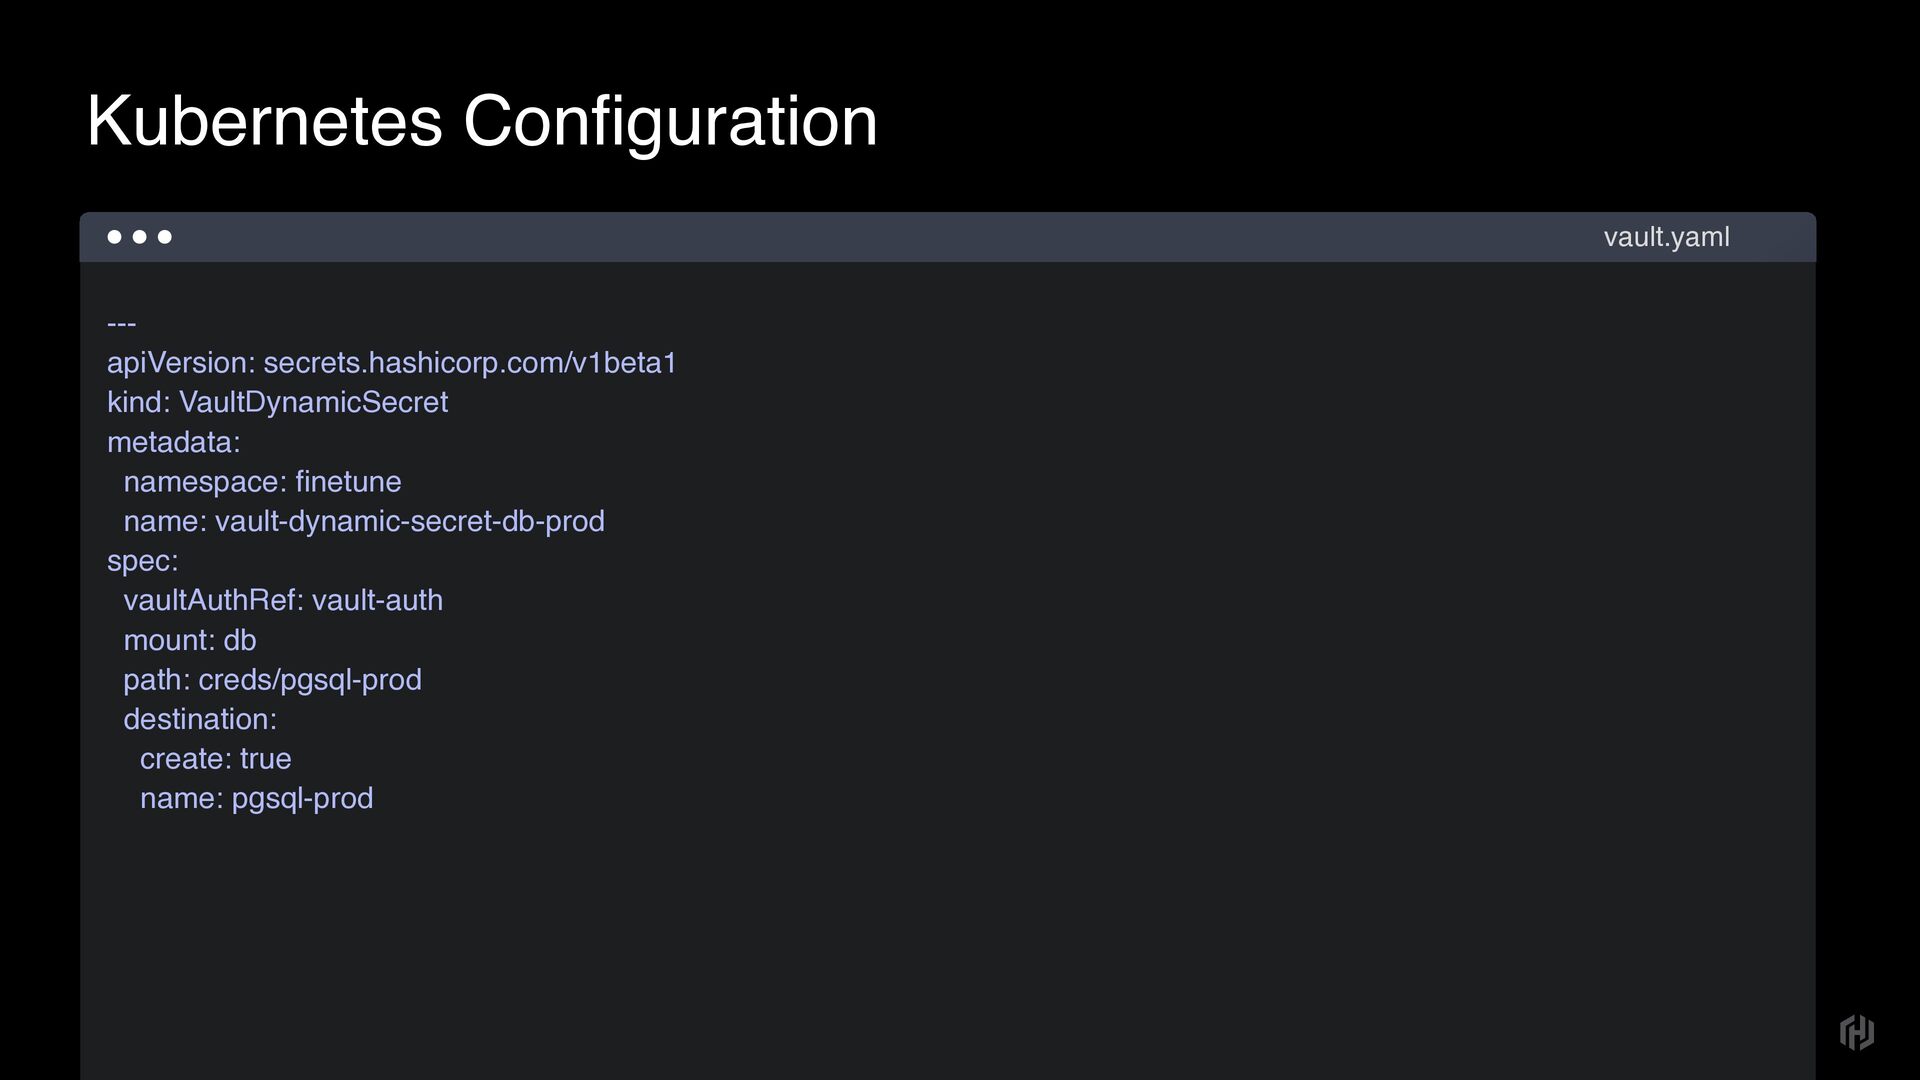Click the mount: db line
The image size is (1920, 1080).
pyautogui.click(x=190, y=640)
